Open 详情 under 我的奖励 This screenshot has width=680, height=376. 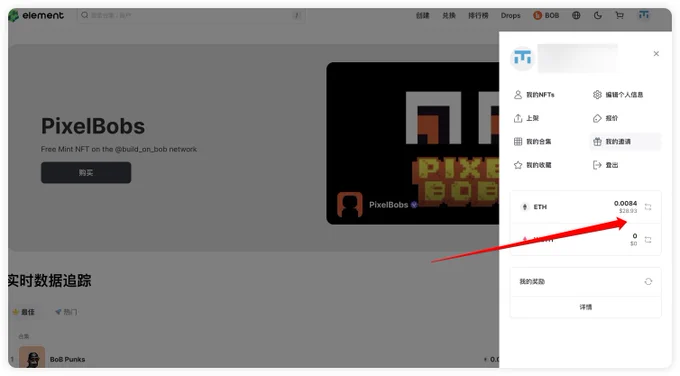585,307
